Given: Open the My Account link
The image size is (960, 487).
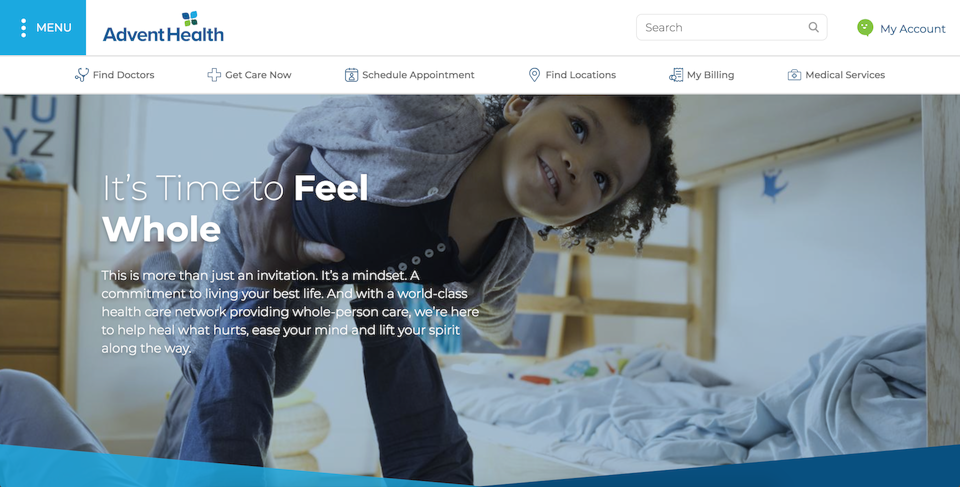Looking at the screenshot, I should pyautogui.click(x=912, y=29).
